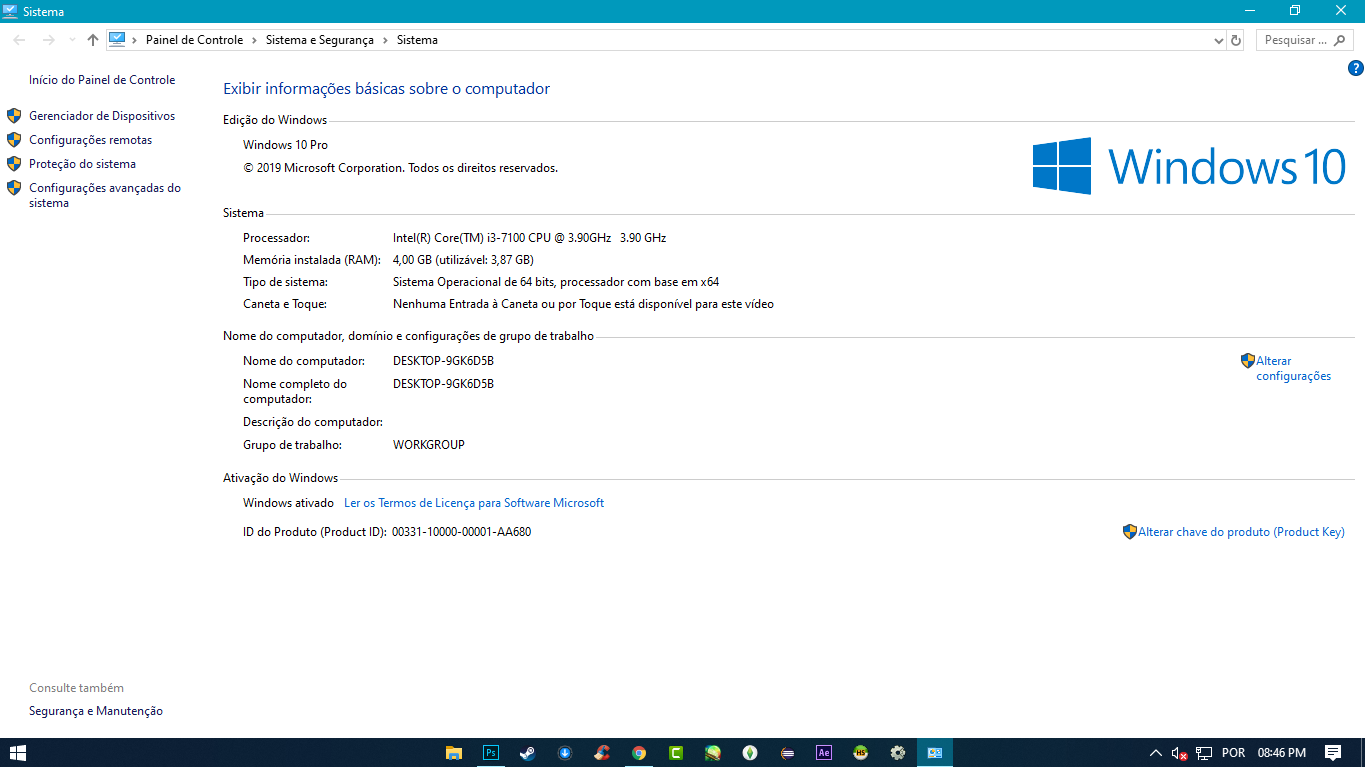Select Sistema e Segurança in the breadcrumb
This screenshot has width=1365, height=767.
[320, 40]
